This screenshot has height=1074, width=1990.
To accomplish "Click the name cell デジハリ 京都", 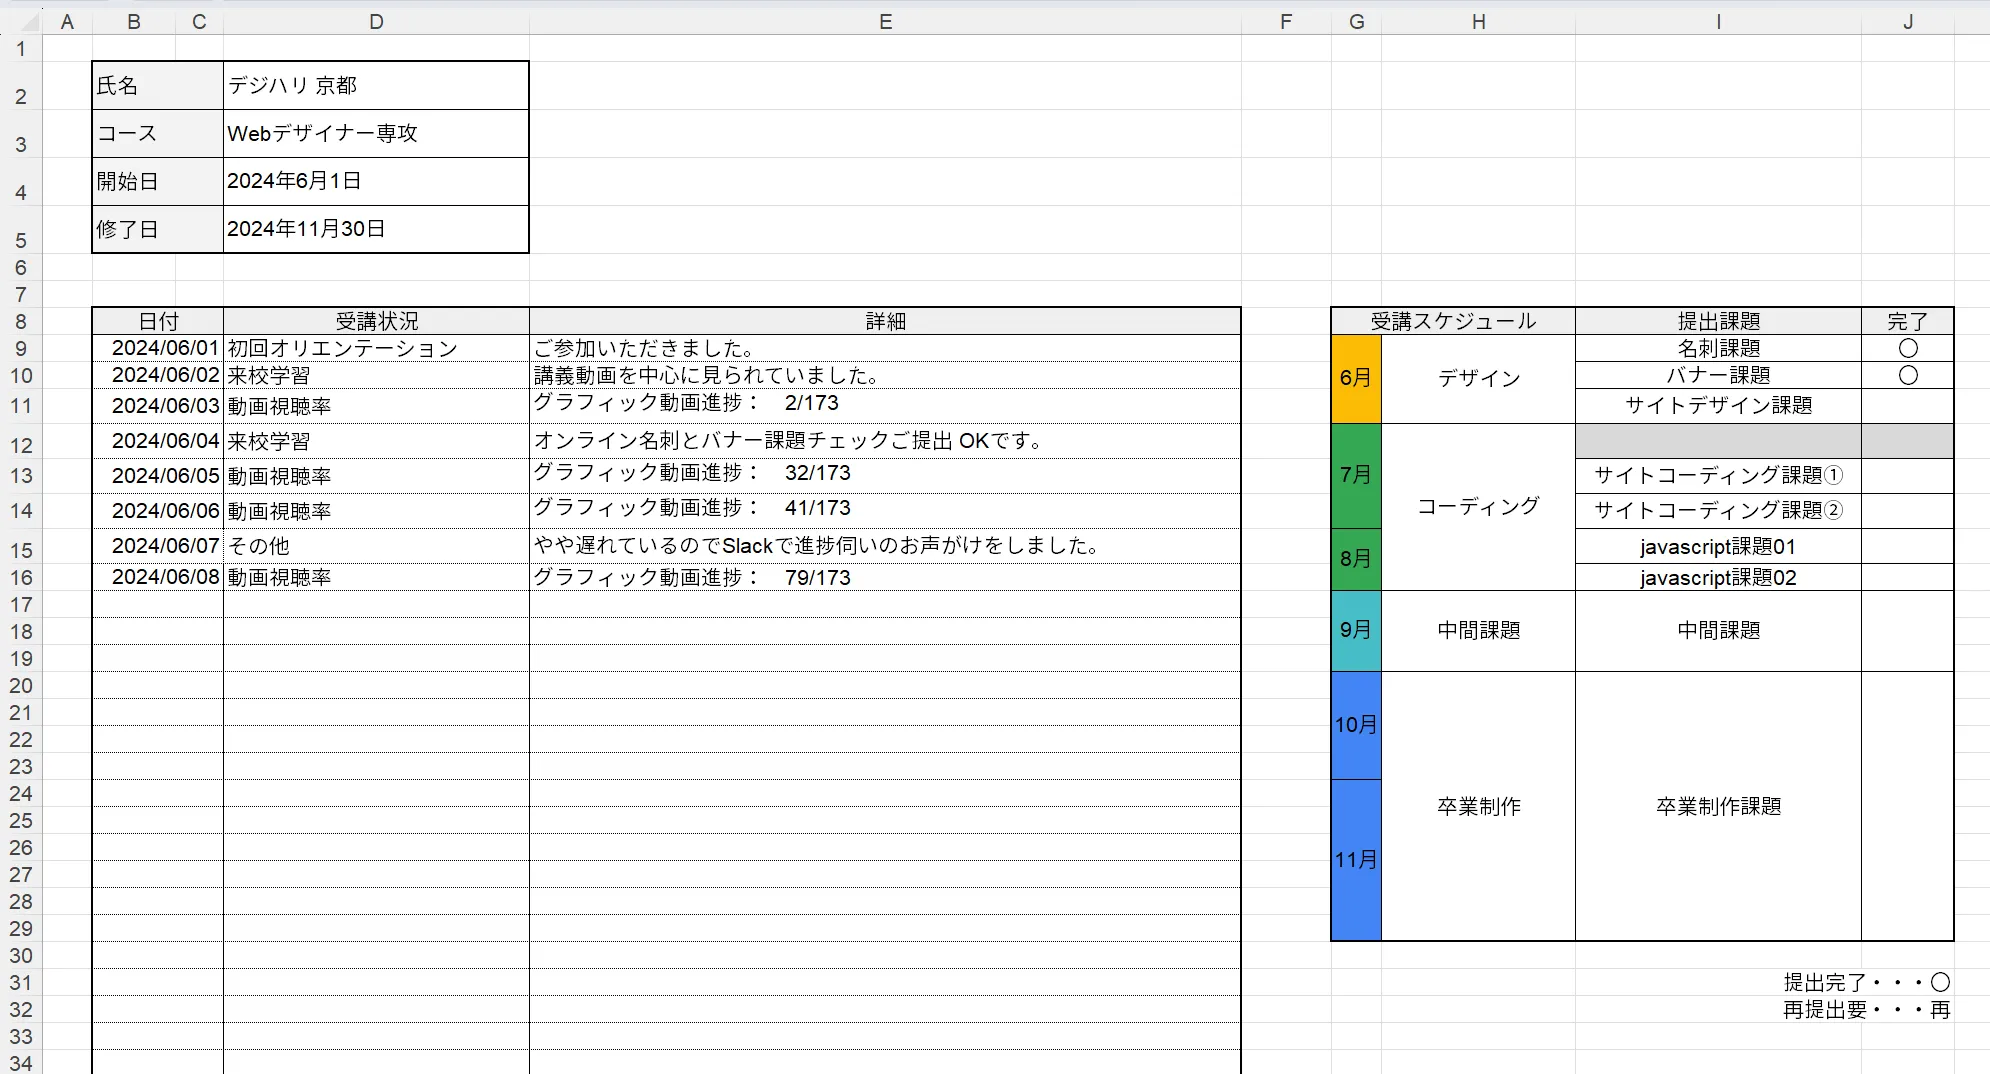I will (x=376, y=86).
